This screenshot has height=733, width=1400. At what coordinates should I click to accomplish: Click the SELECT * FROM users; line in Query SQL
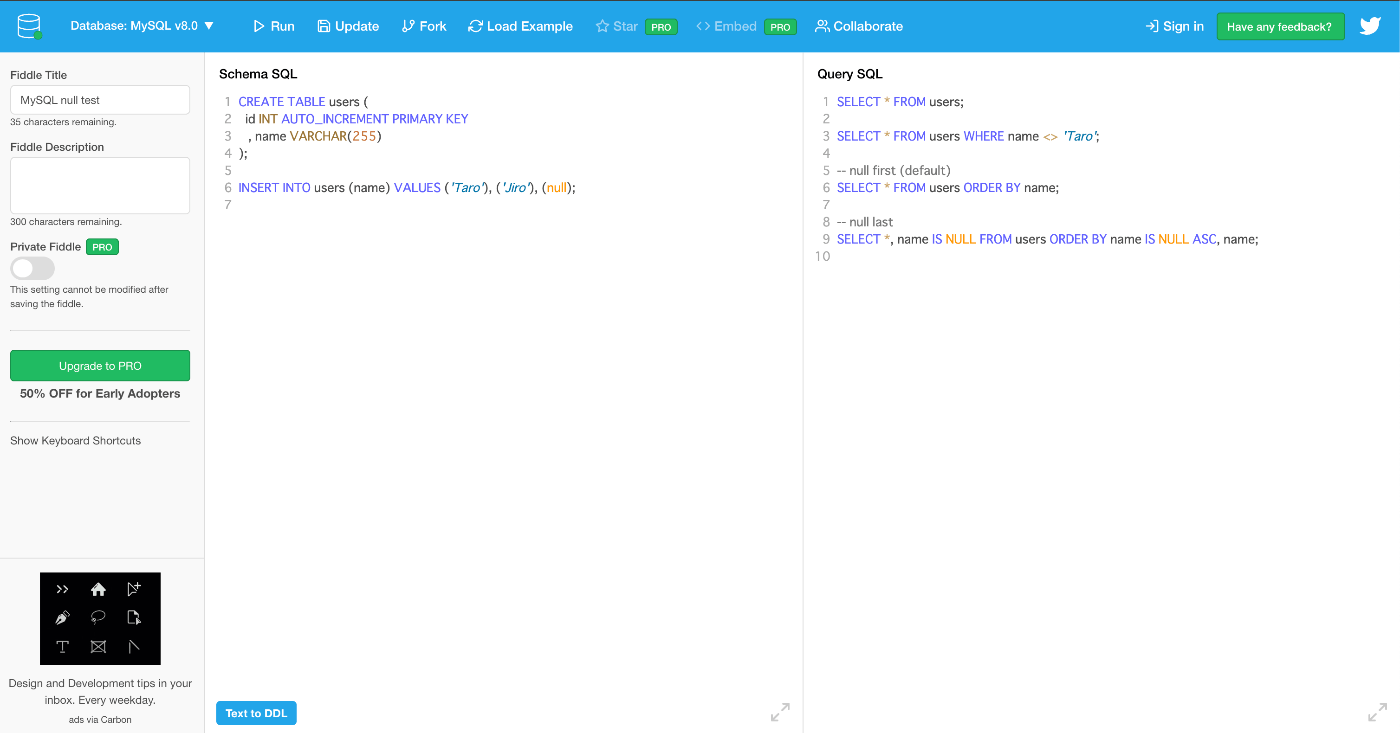pos(900,102)
